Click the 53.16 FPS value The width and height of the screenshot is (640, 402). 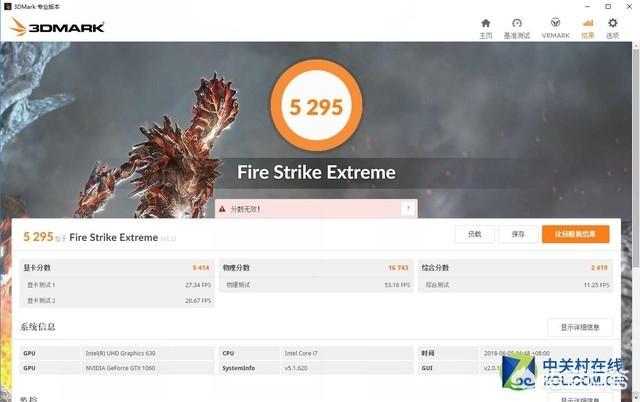[x=397, y=285]
